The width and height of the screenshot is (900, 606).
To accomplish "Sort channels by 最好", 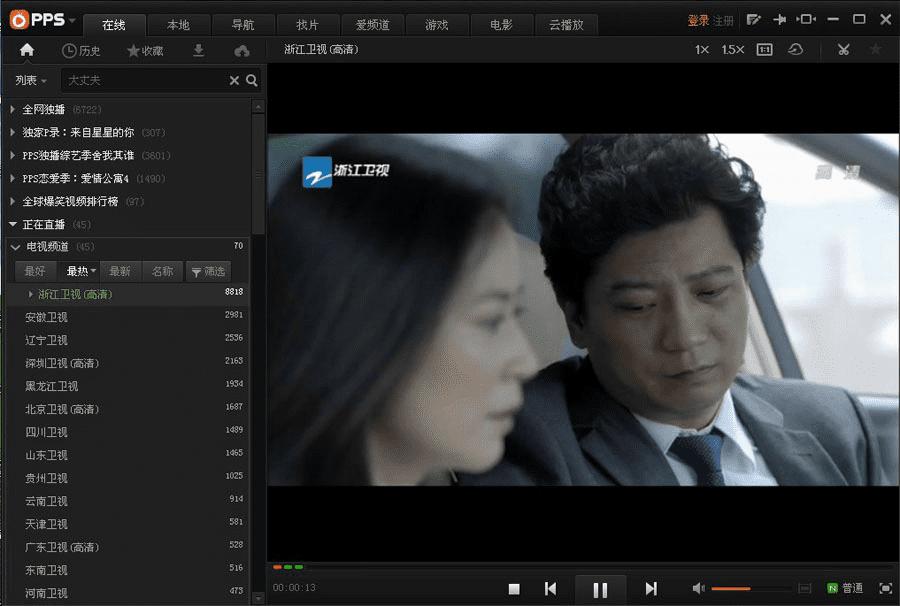I will point(34,271).
